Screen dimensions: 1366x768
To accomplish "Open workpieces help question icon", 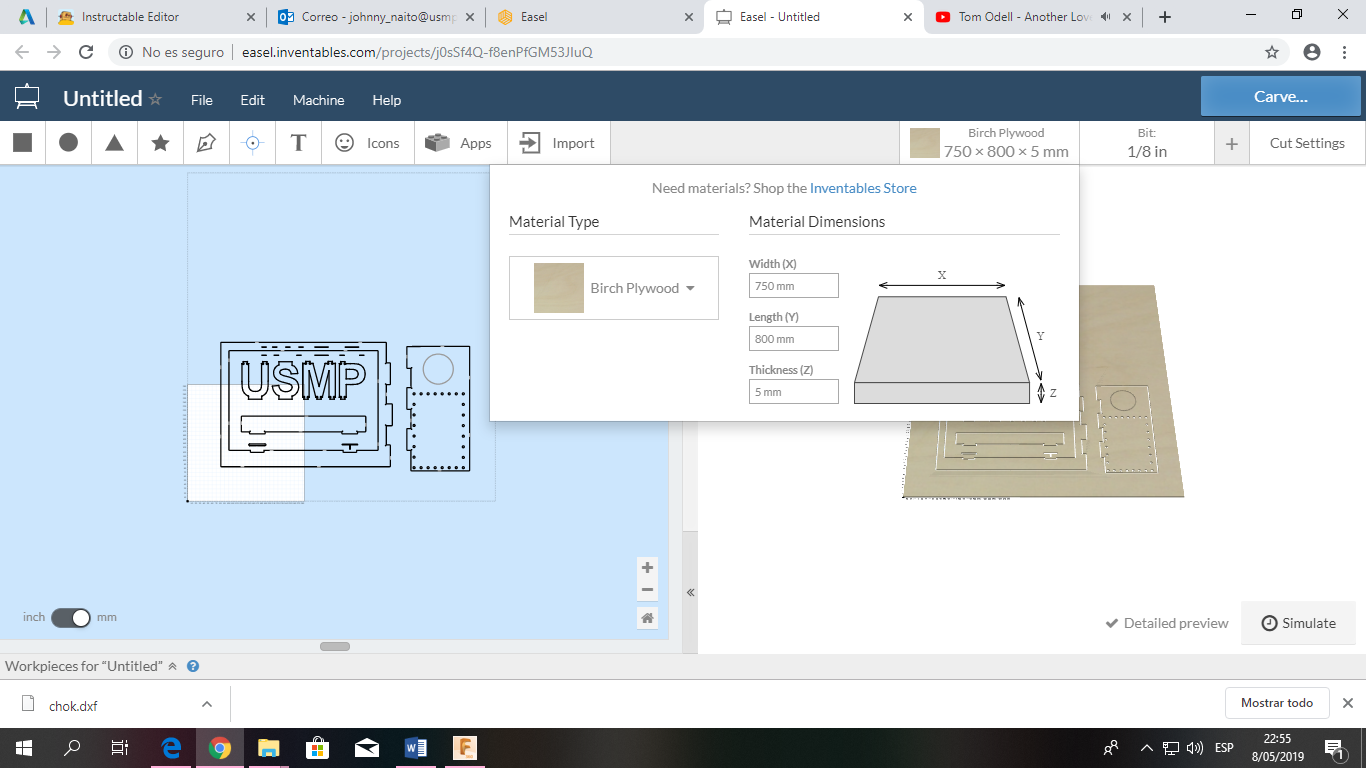I will [x=193, y=666].
